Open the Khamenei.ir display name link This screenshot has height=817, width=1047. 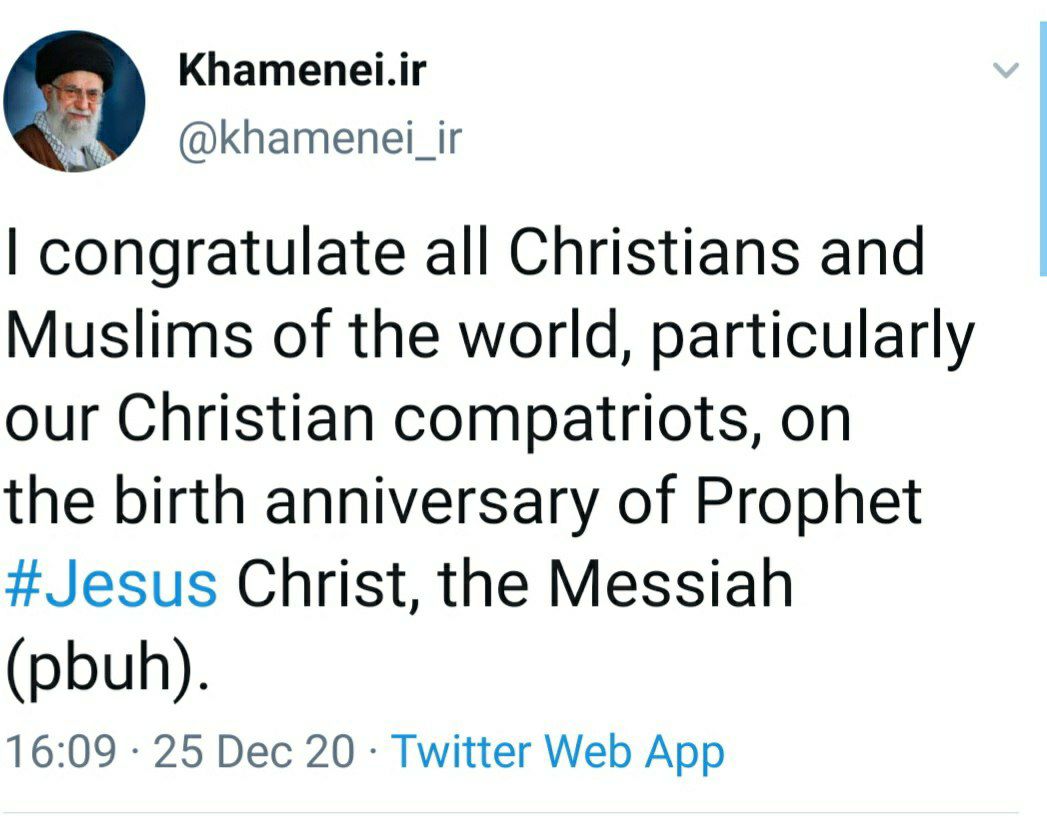302,70
